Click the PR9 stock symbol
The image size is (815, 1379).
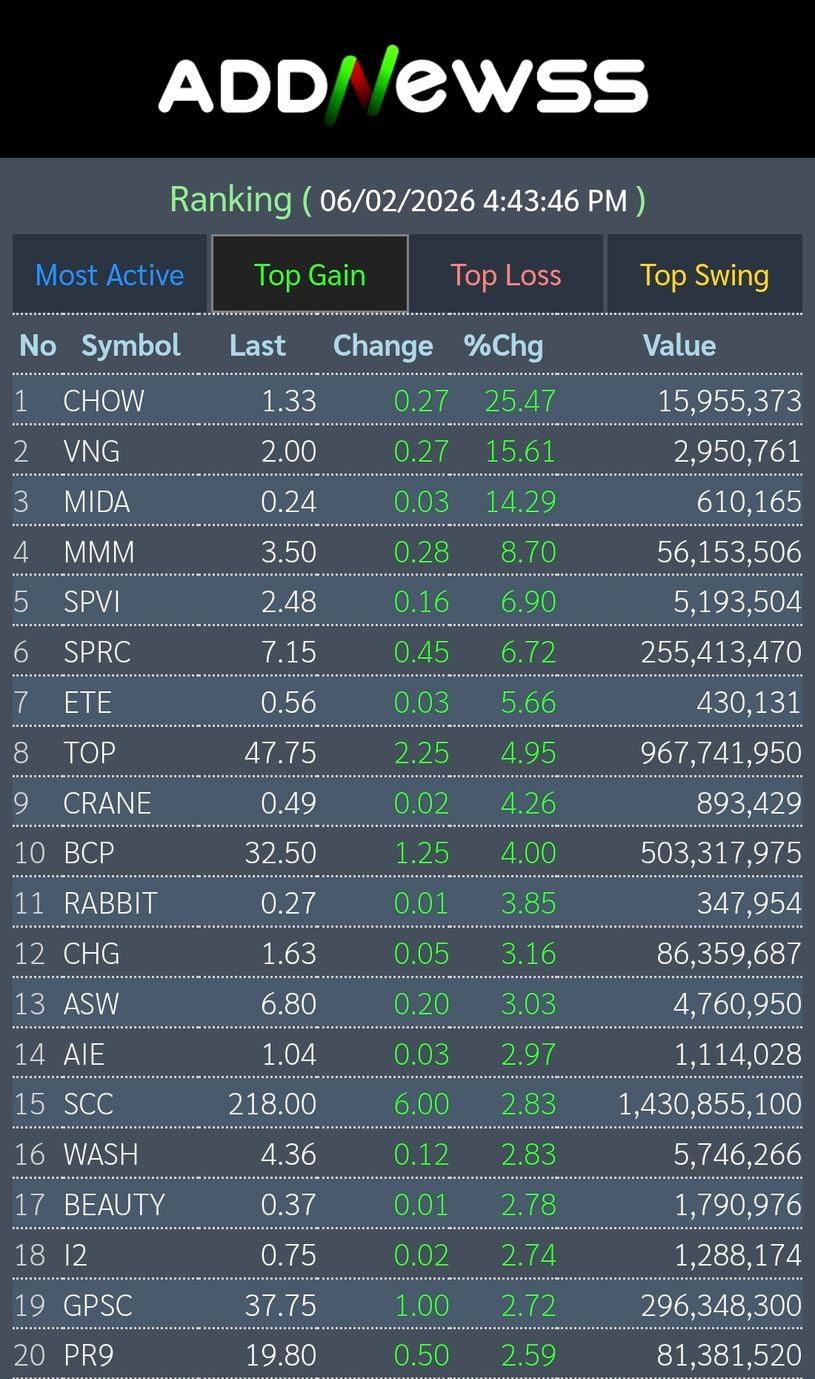[x=88, y=1356]
